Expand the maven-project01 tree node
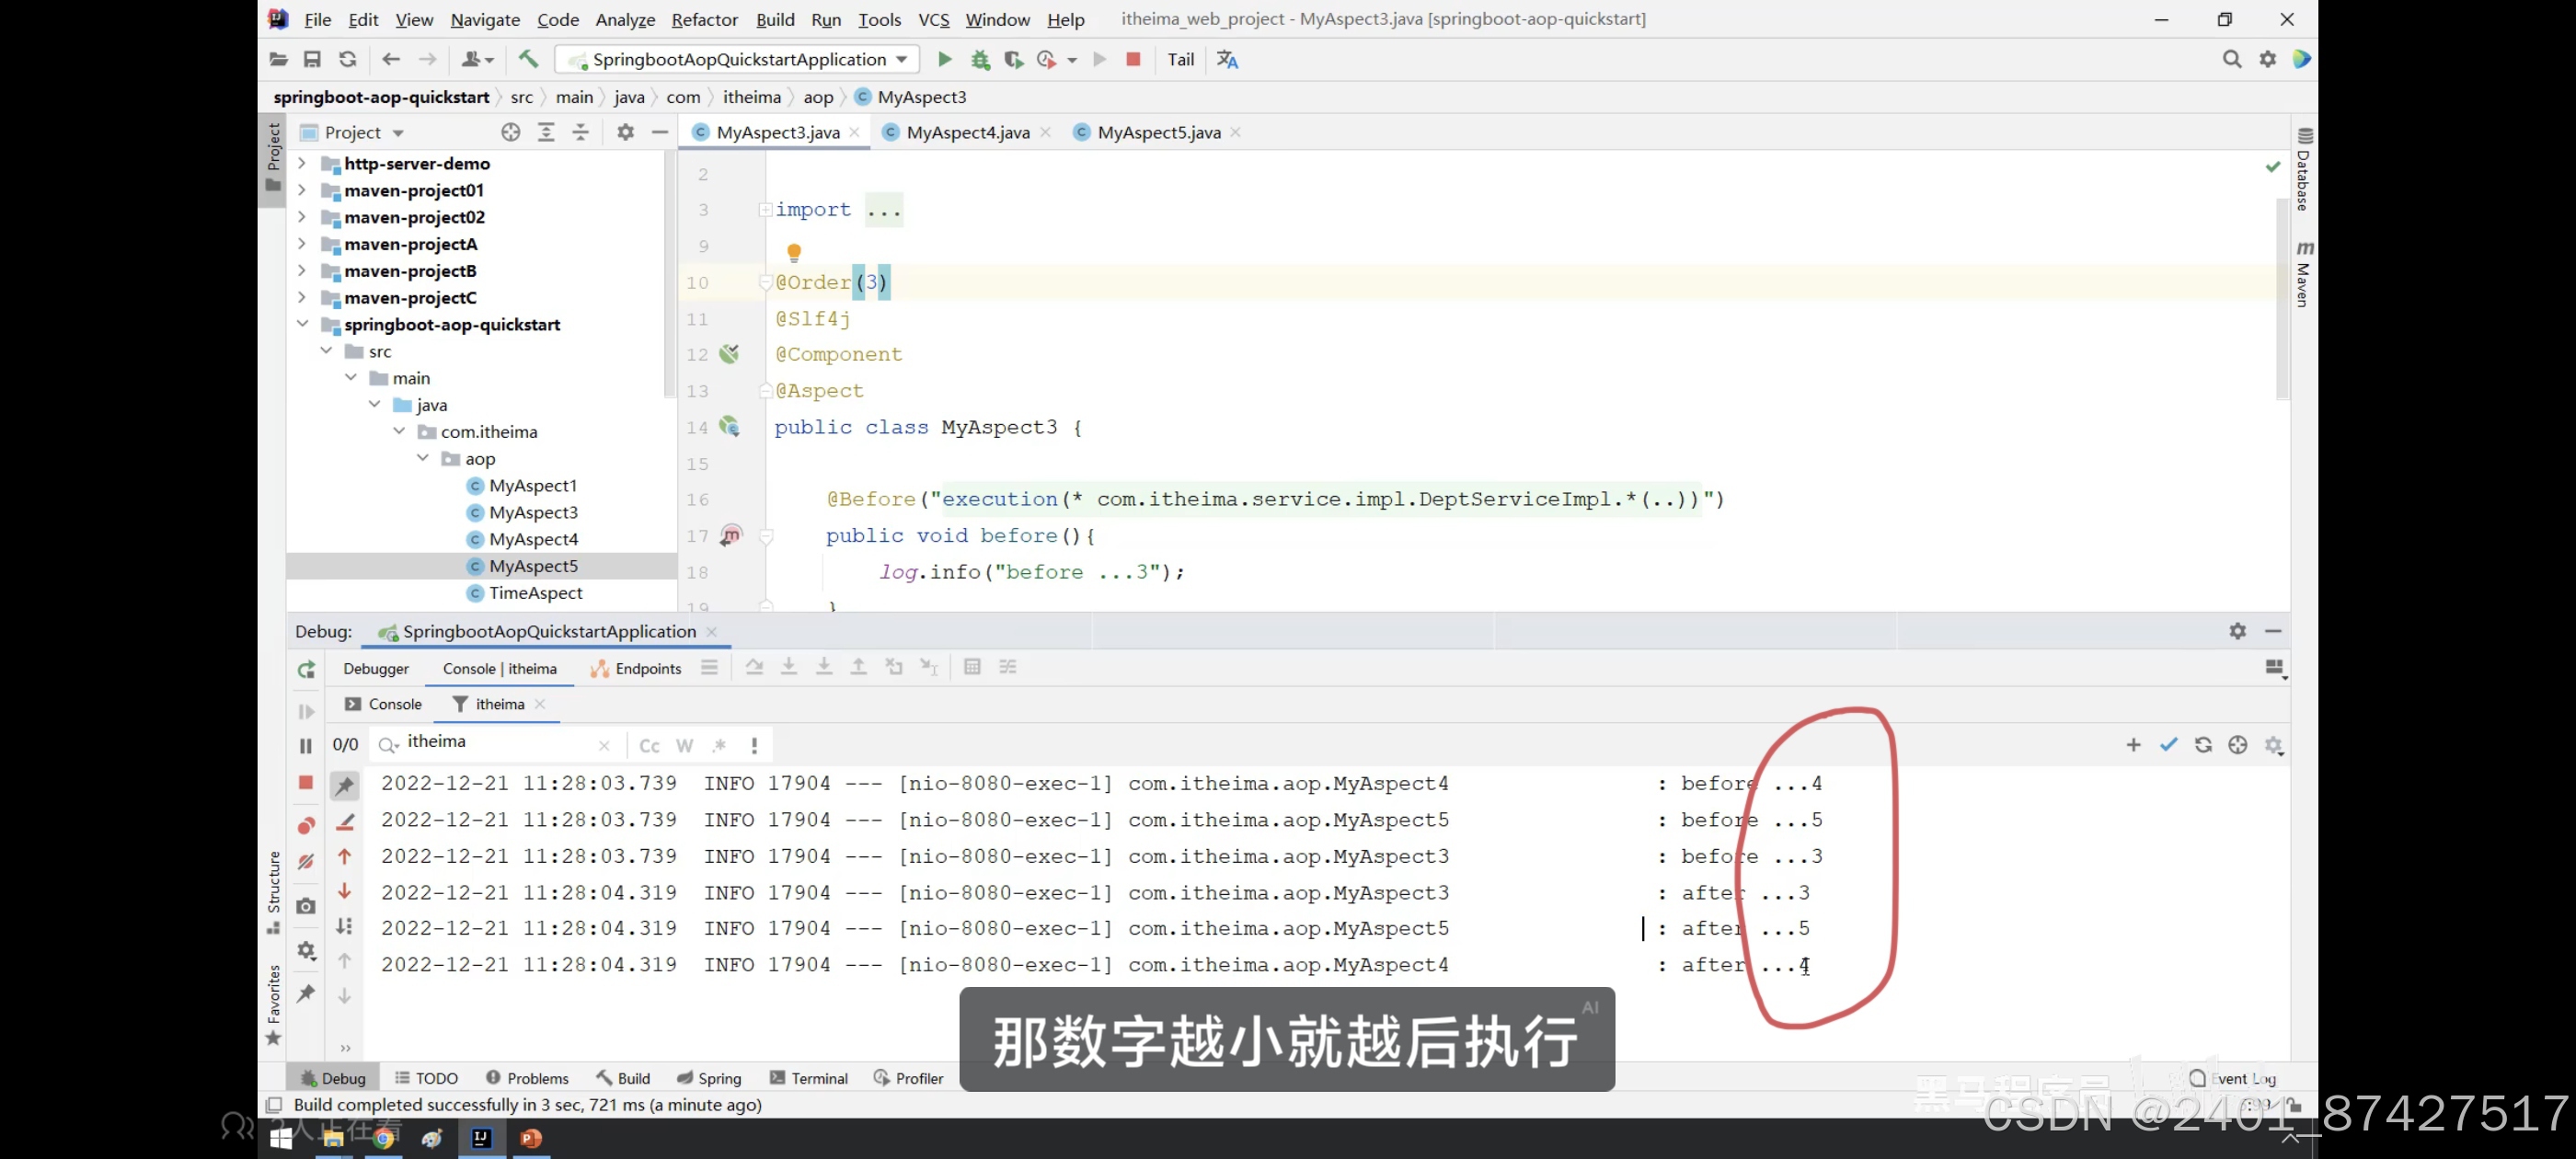This screenshot has height=1159, width=2576. [301, 190]
